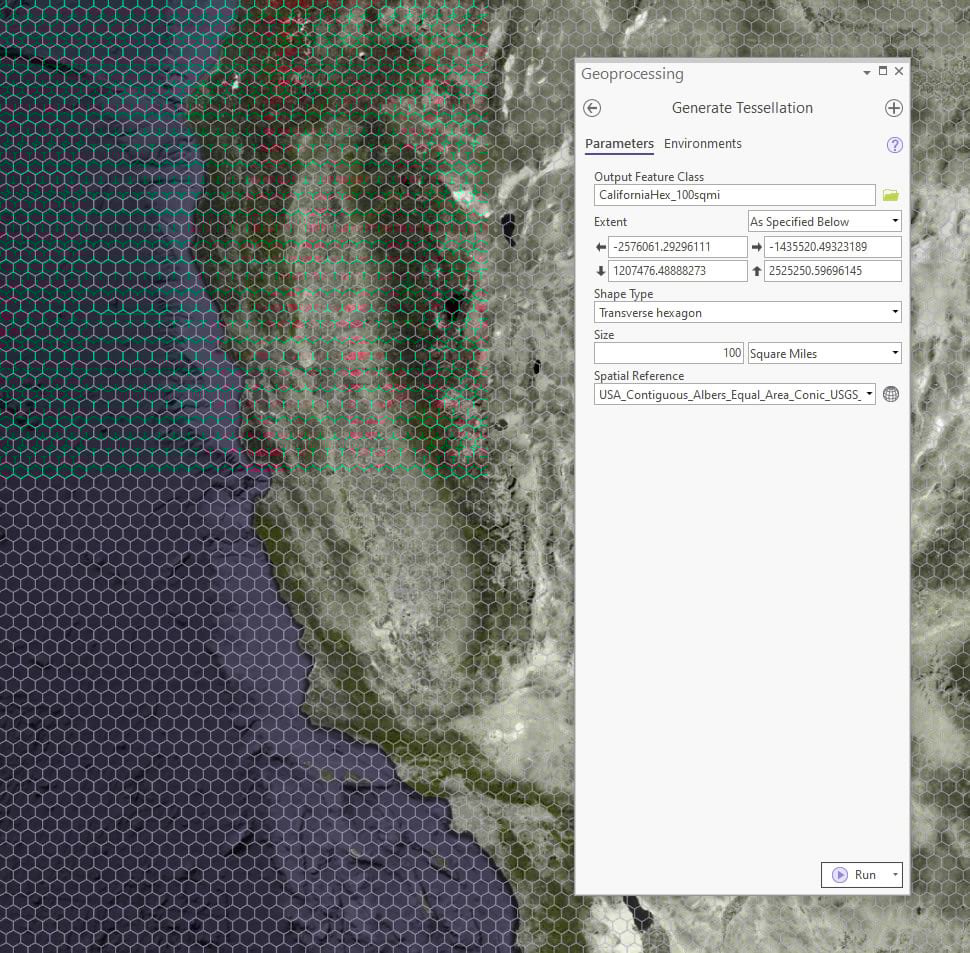Screen dimensions: 970x953
Task: Click the Generate Tessellation title text
Action: [742, 108]
